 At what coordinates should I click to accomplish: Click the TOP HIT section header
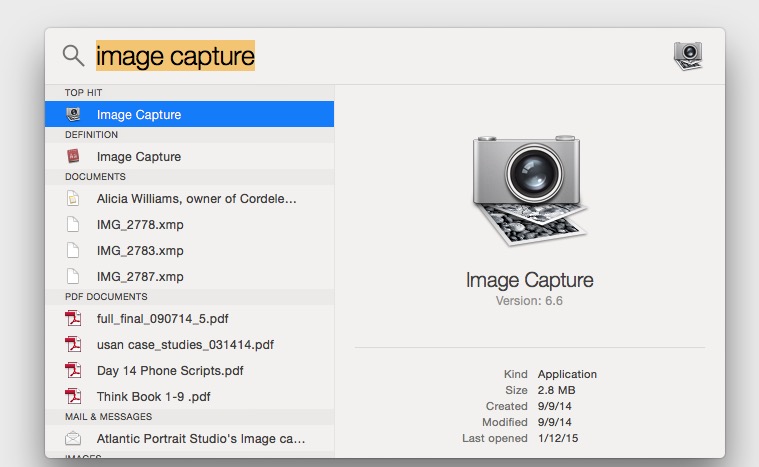(x=83, y=92)
